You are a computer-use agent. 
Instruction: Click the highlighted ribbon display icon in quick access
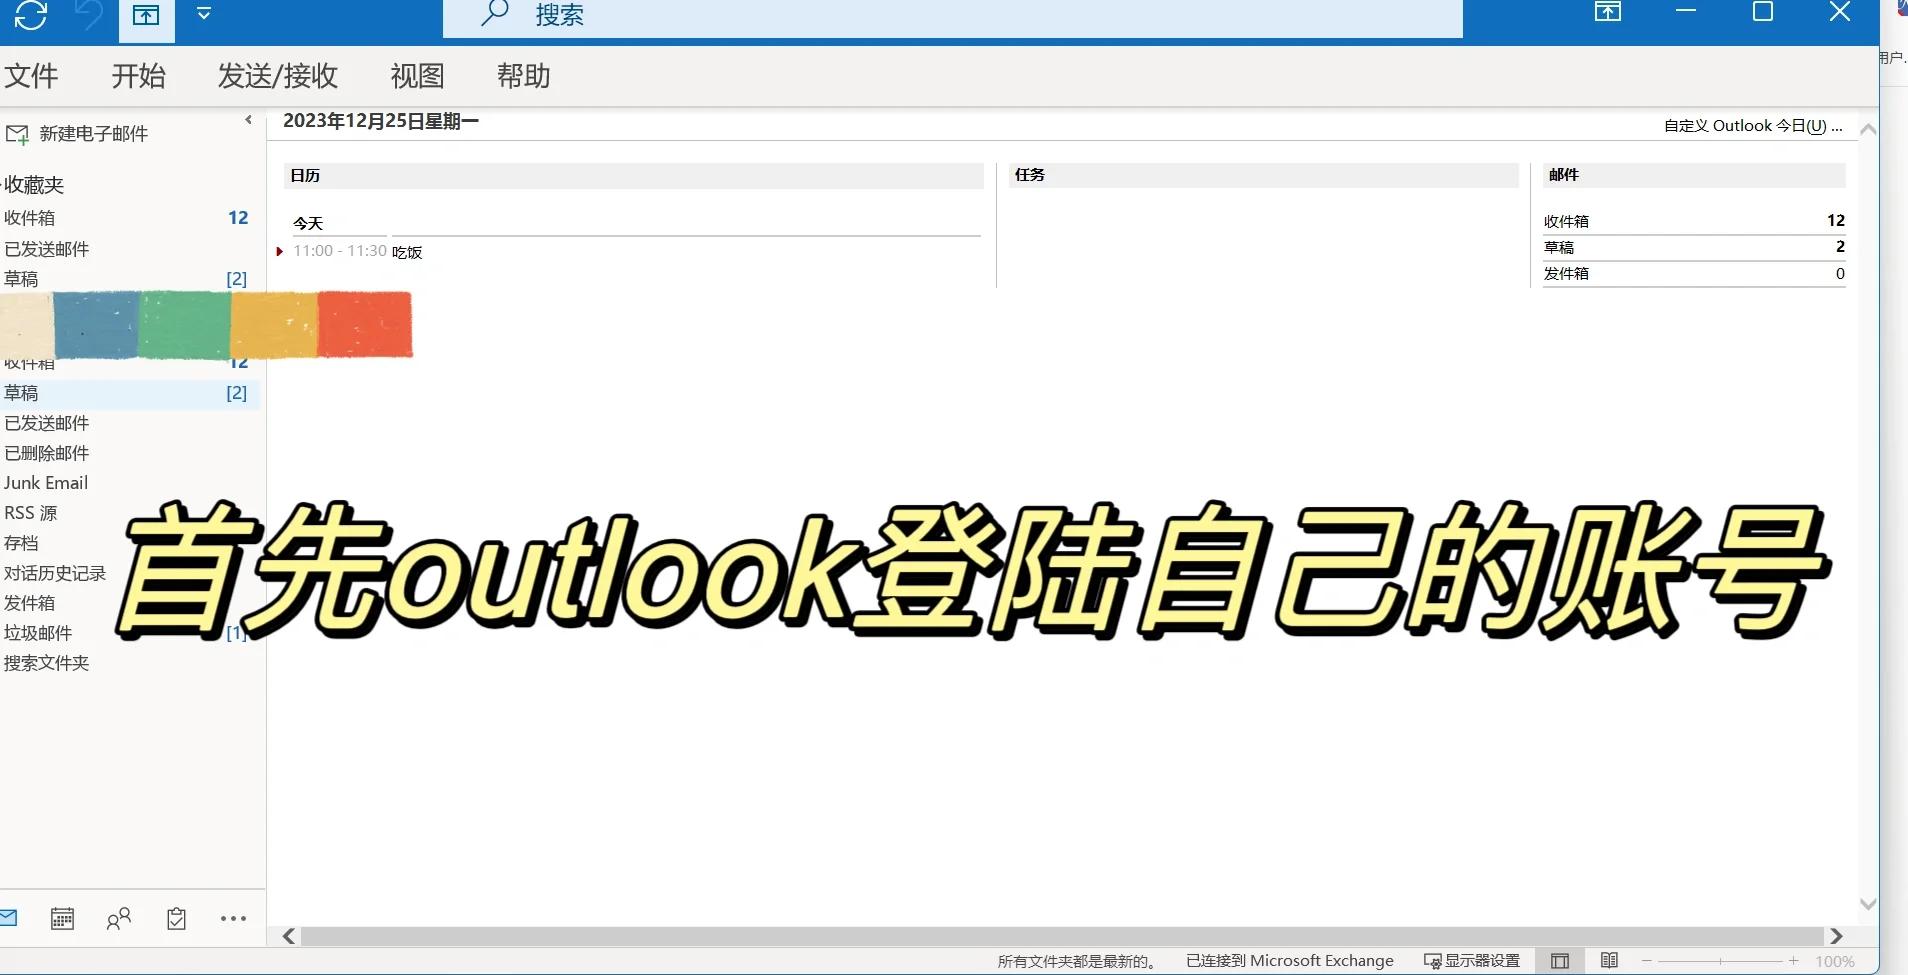point(146,16)
